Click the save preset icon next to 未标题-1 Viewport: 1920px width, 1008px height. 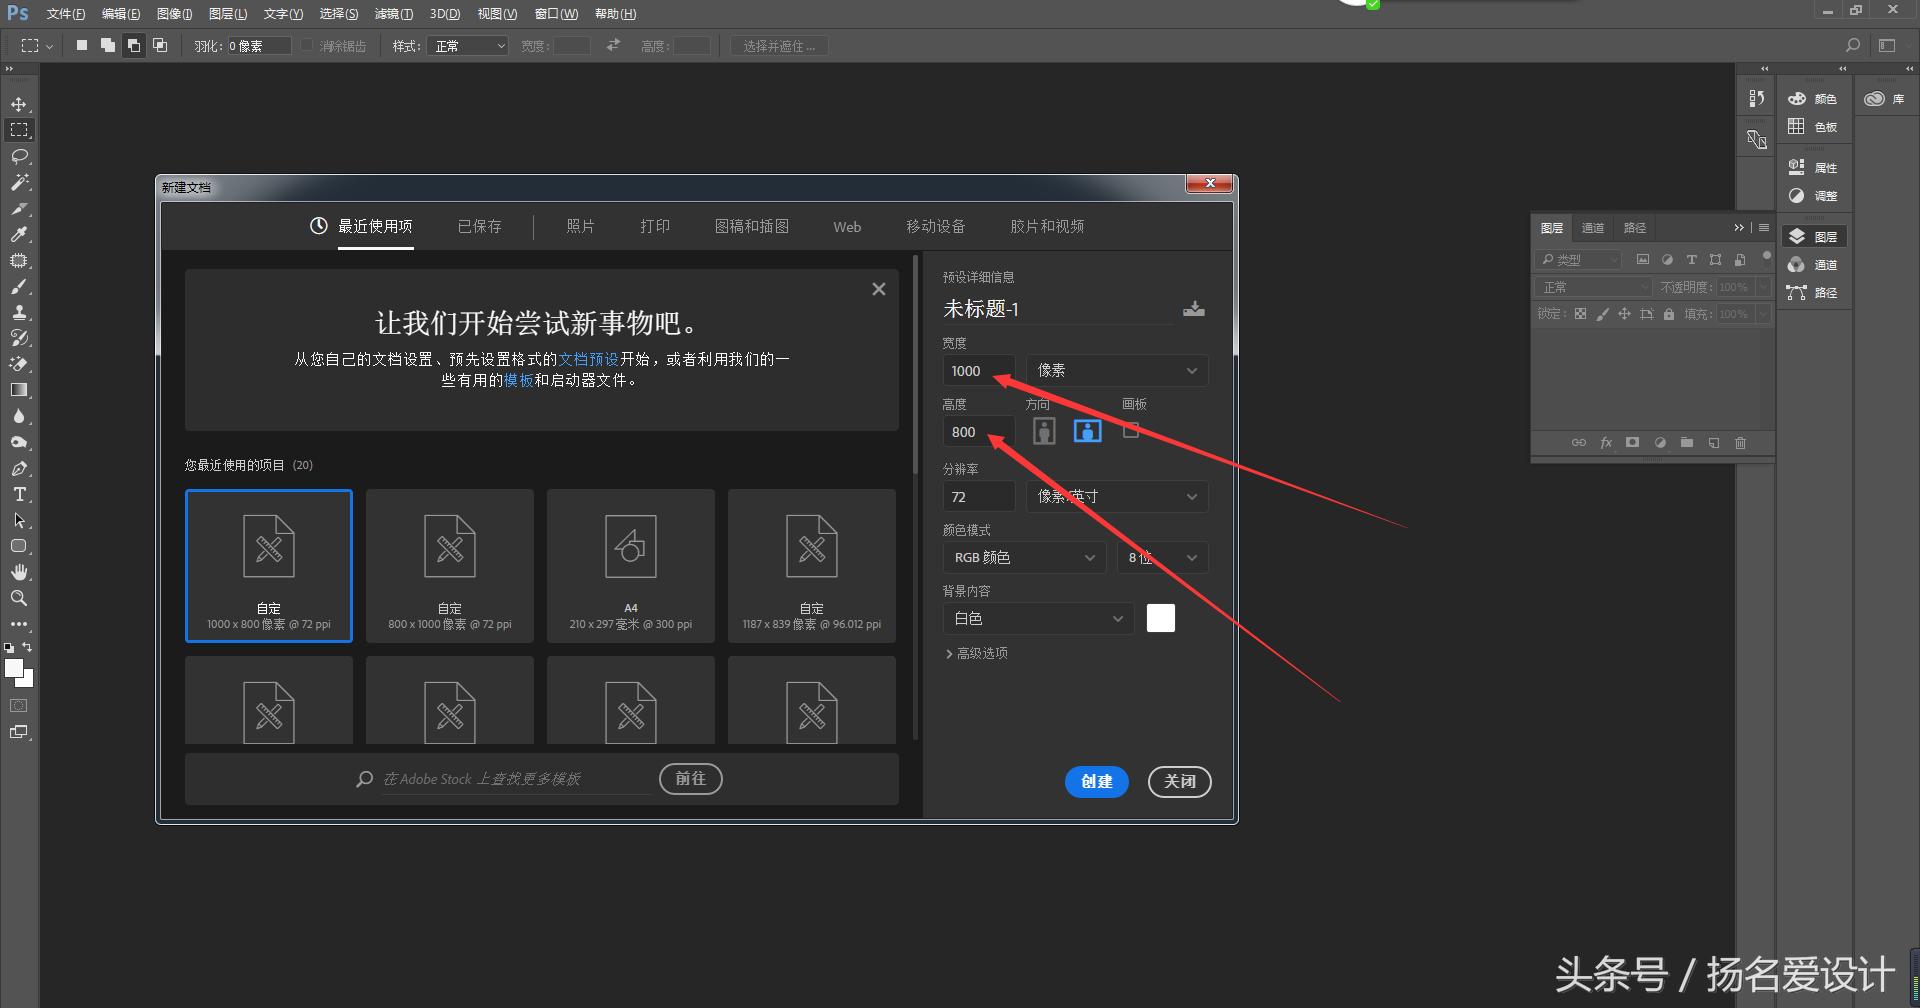point(1194,308)
